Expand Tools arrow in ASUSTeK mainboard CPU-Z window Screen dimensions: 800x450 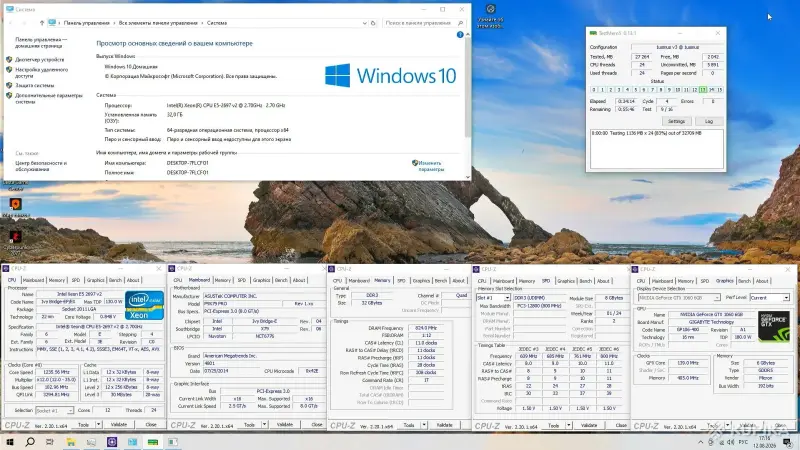point(264,424)
